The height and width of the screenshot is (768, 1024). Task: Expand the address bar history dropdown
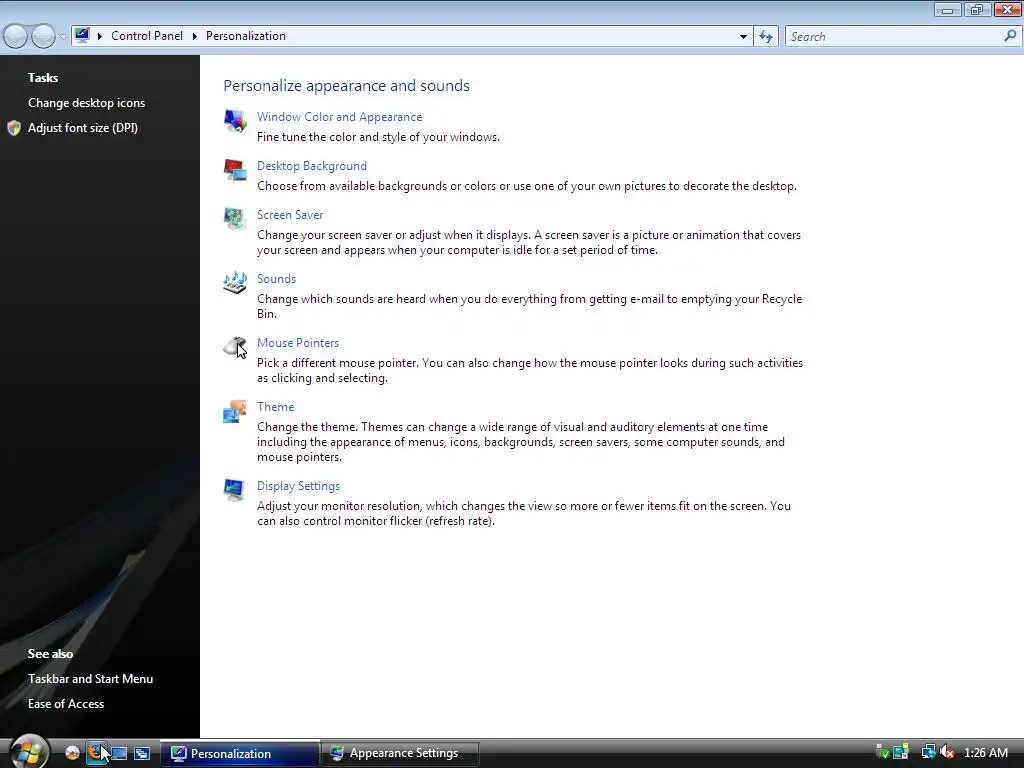[743, 37]
